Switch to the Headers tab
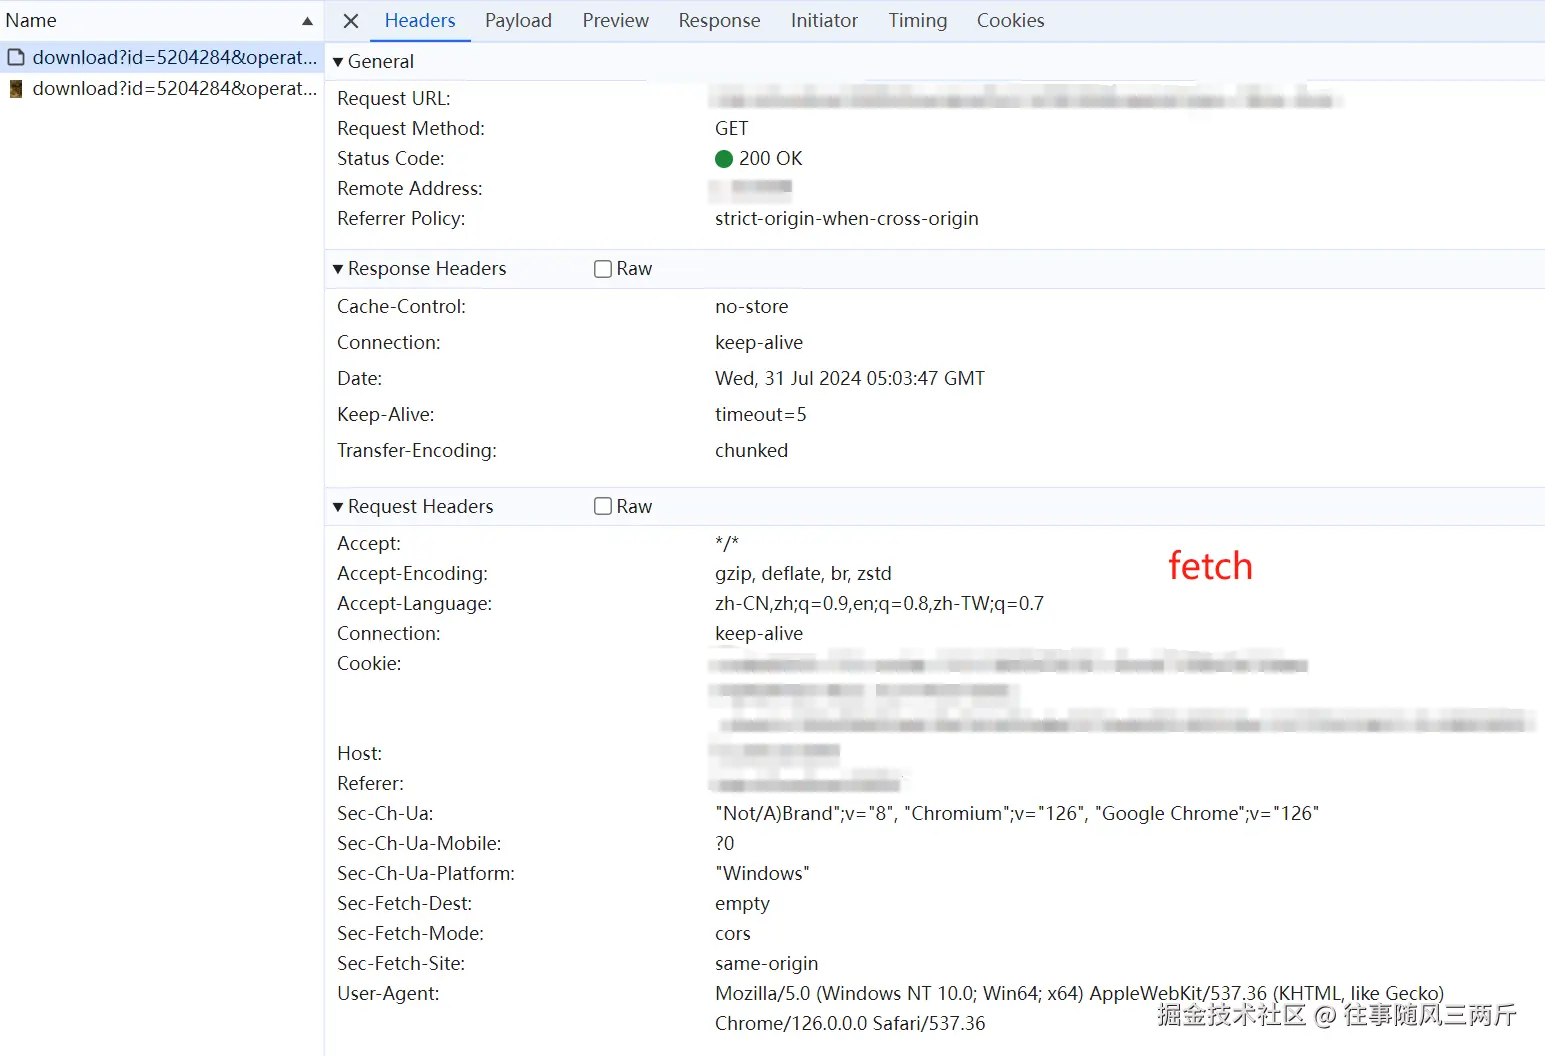This screenshot has width=1545, height=1056. click(420, 20)
